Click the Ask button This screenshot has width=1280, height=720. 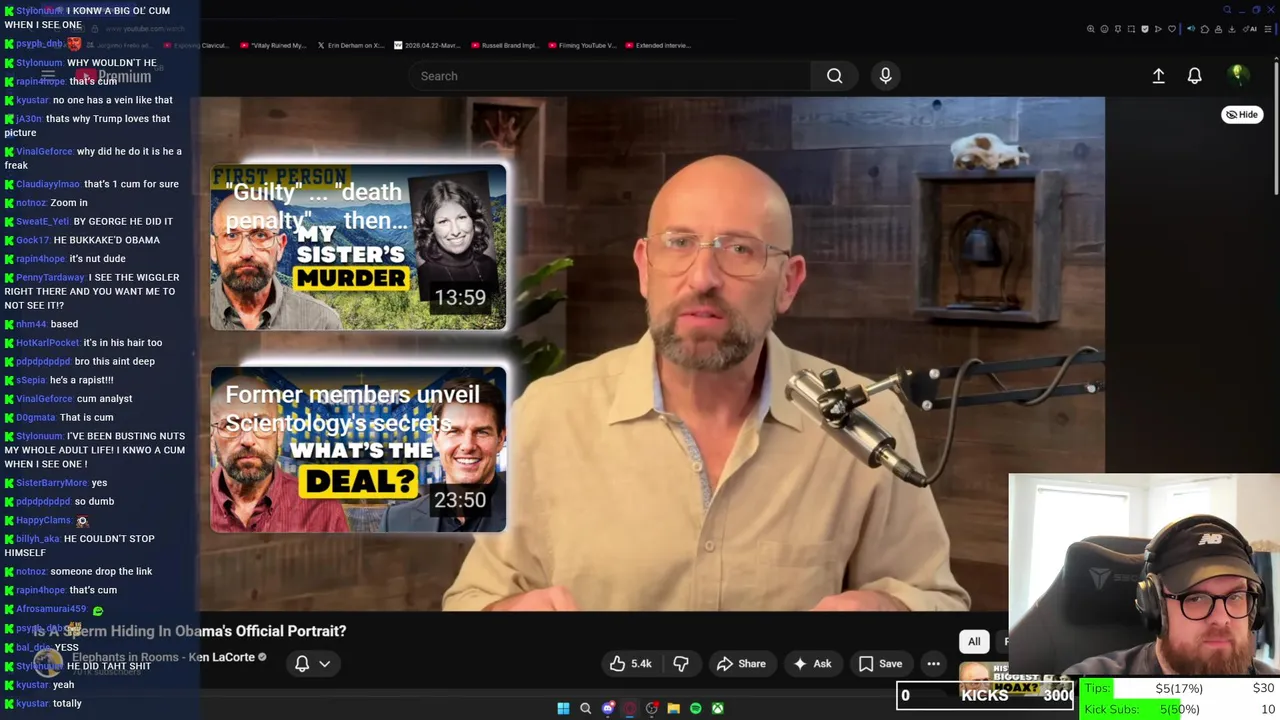812,664
